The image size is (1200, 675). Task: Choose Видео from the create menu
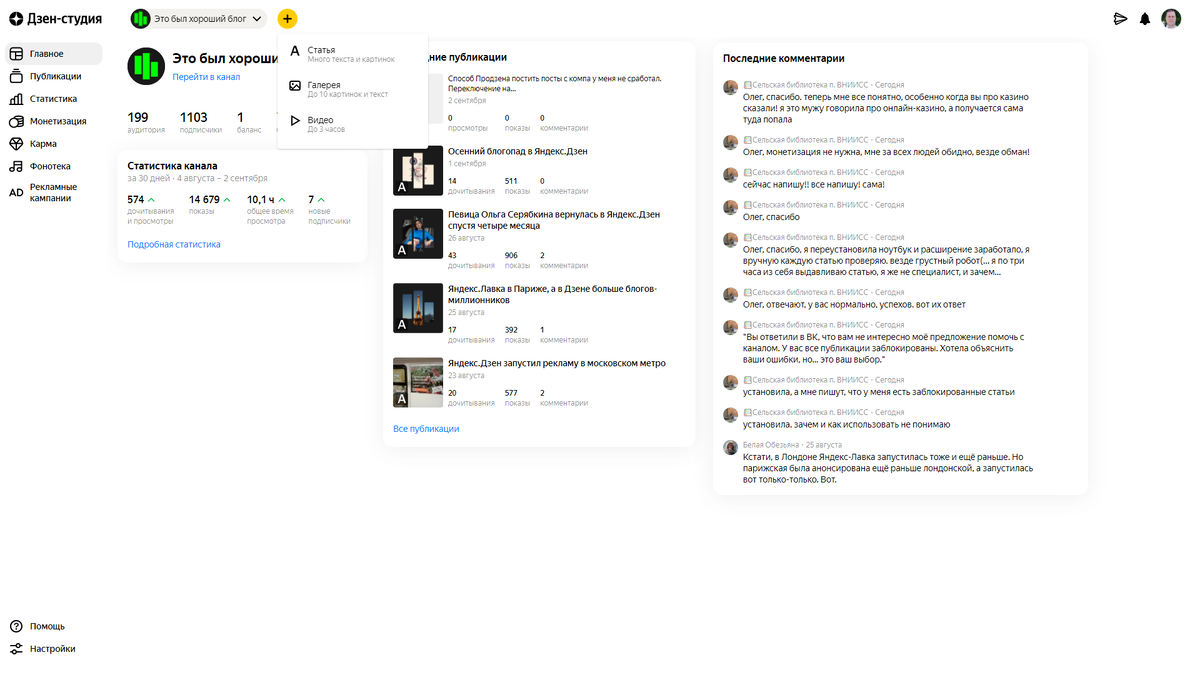coord(353,124)
